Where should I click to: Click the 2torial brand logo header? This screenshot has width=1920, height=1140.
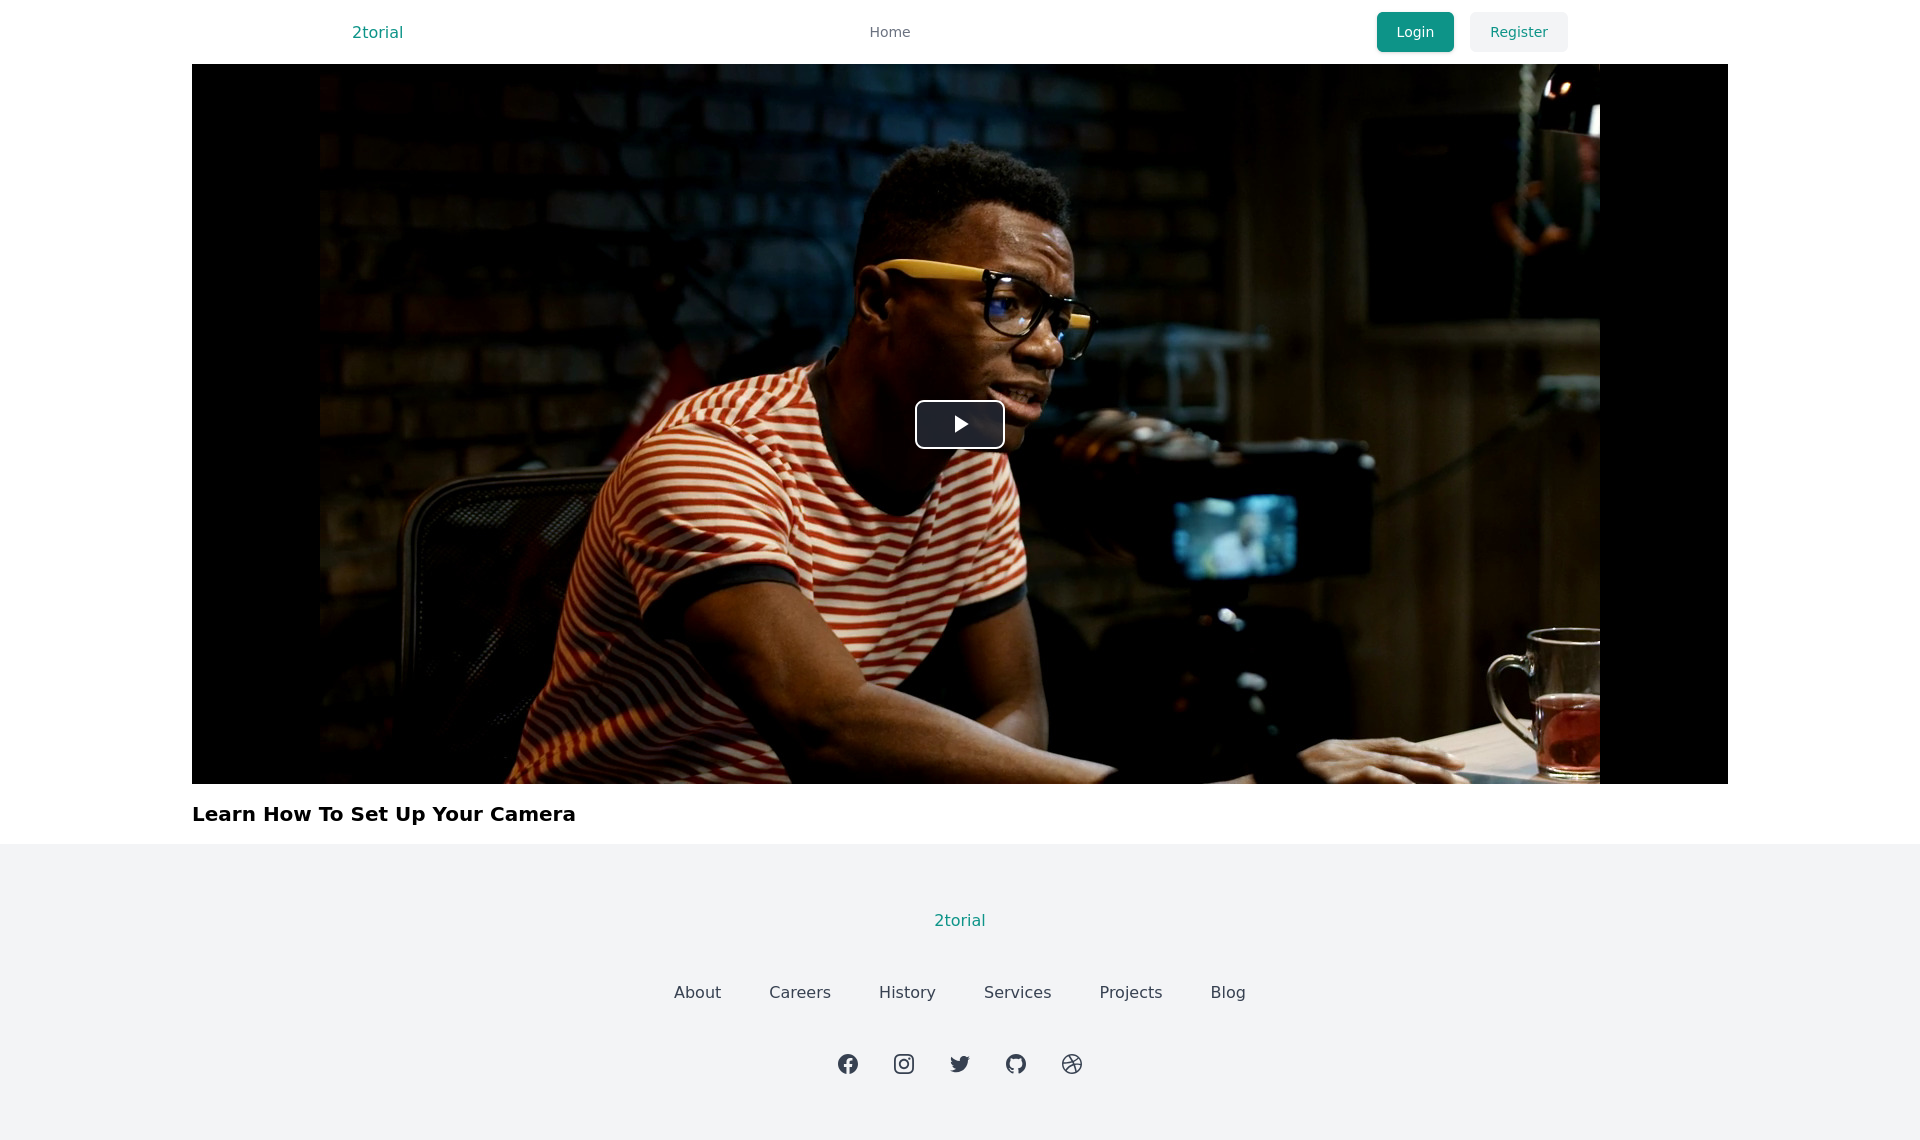(x=377, y=31)
